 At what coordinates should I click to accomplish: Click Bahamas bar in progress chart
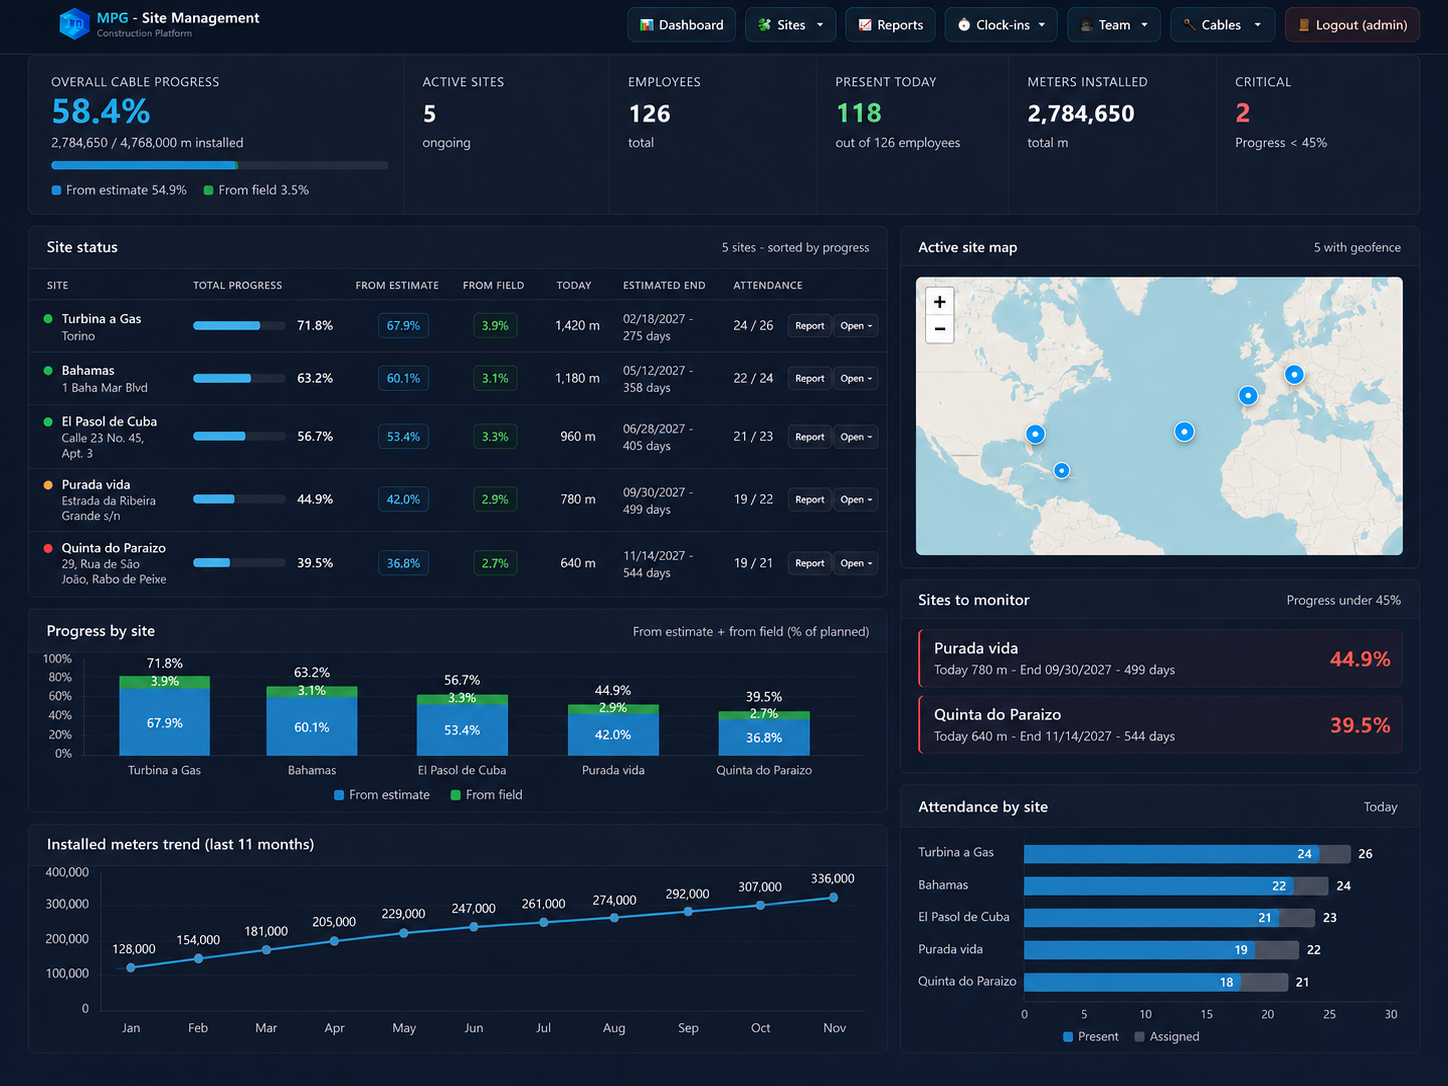click(x=312, y=720)
